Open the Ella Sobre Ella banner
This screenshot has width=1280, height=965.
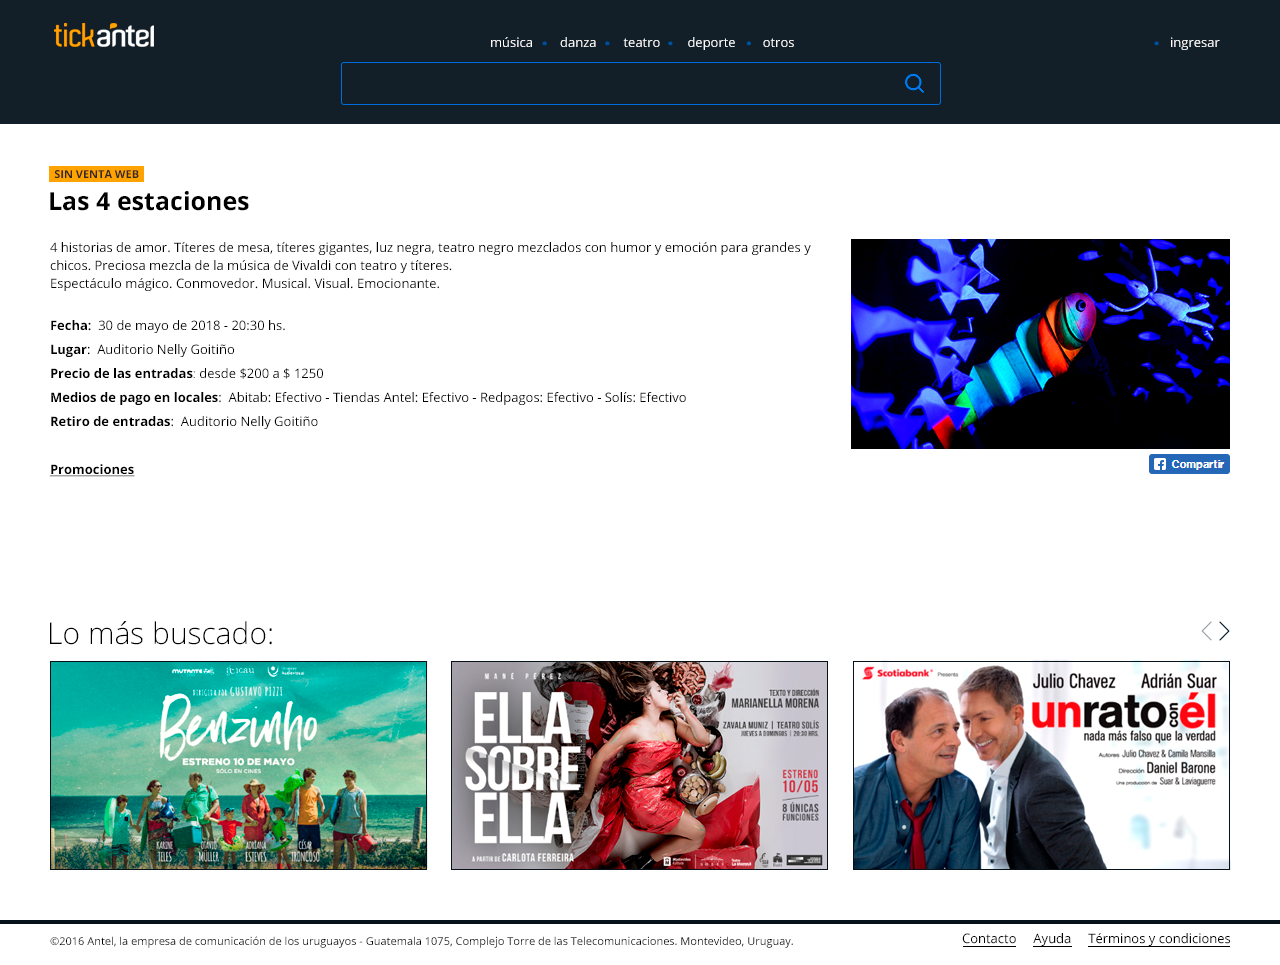coord(639,765)
